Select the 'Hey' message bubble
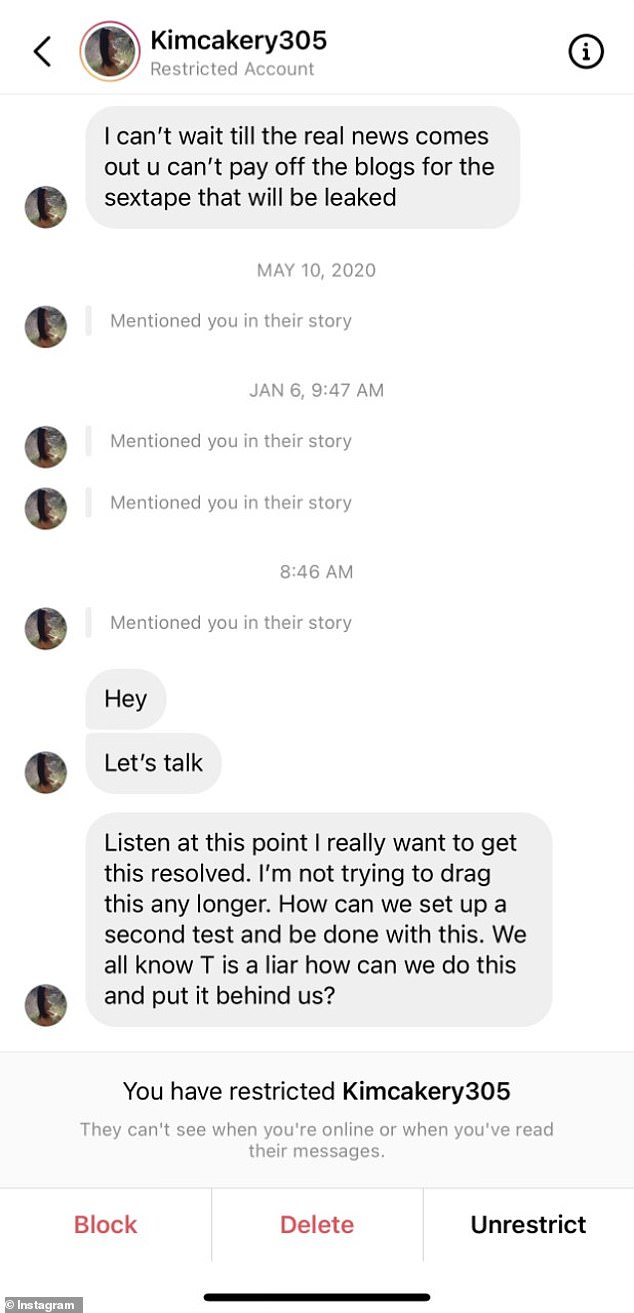Screen dimensions: 634x1313 click(126, 699)
